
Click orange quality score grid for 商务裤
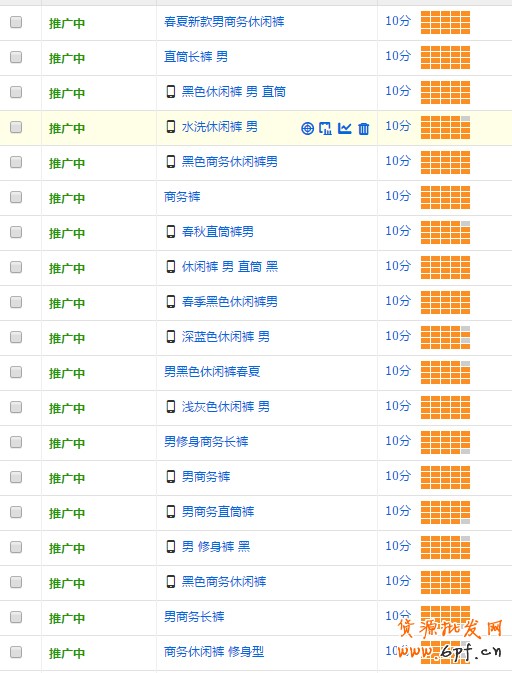(445, 197)
